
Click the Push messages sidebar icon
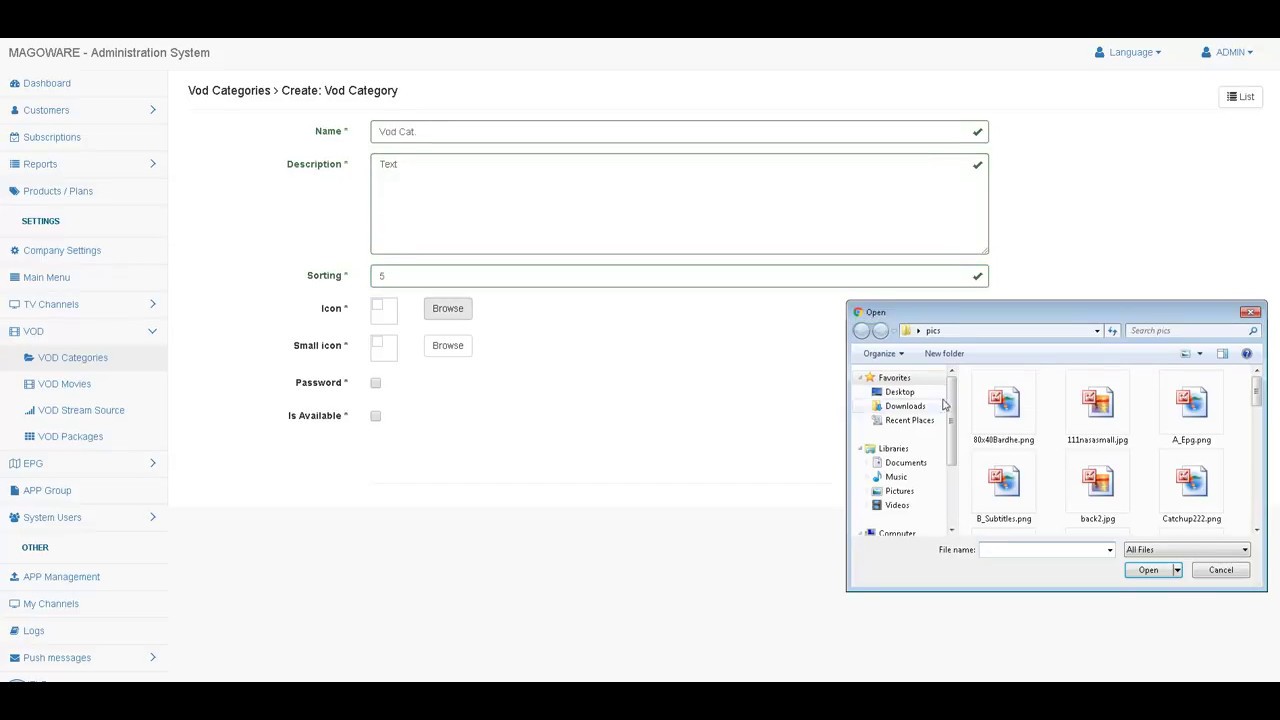15,657
